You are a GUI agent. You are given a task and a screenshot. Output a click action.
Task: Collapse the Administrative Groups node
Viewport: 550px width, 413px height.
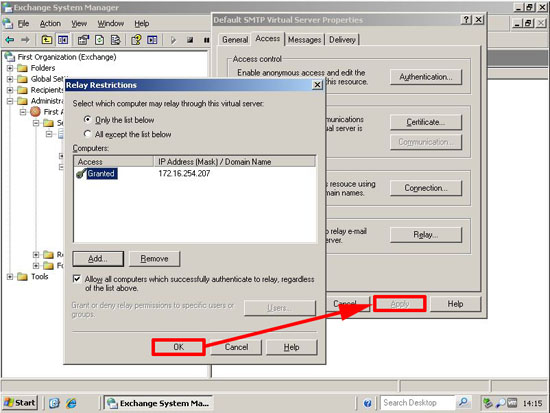coord(10,101)
